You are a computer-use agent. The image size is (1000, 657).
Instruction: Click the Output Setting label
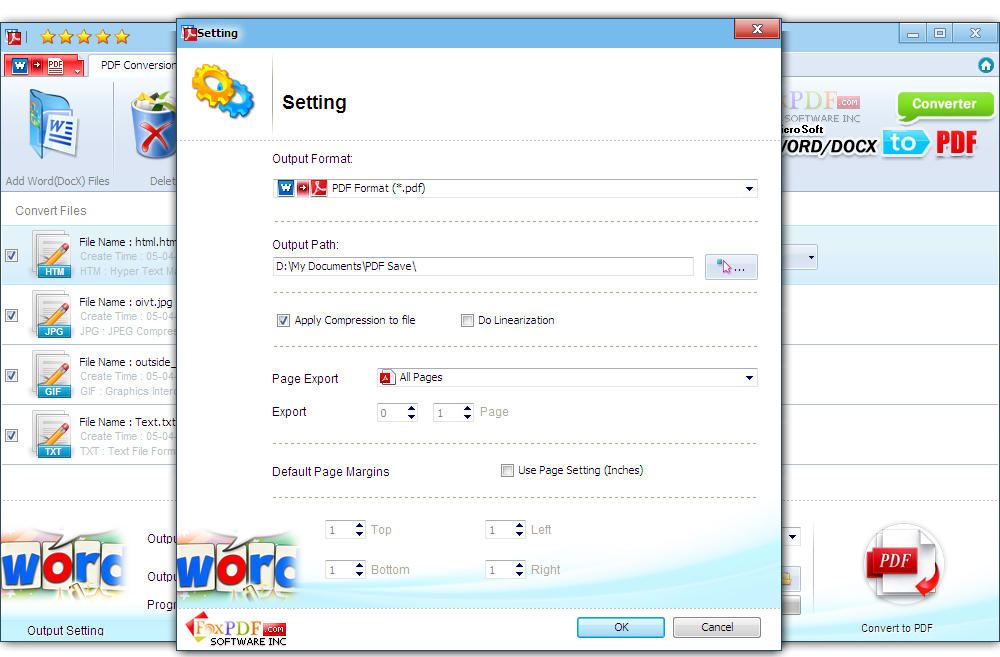66,630
